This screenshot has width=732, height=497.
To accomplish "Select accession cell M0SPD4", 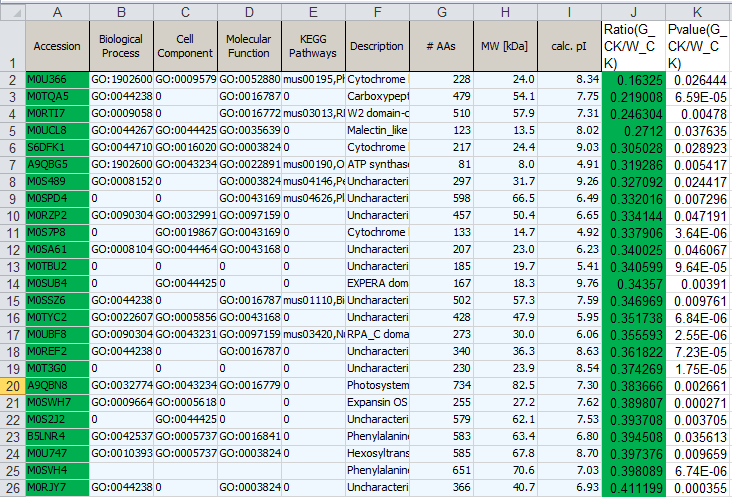I will click(x=57, y=199).
